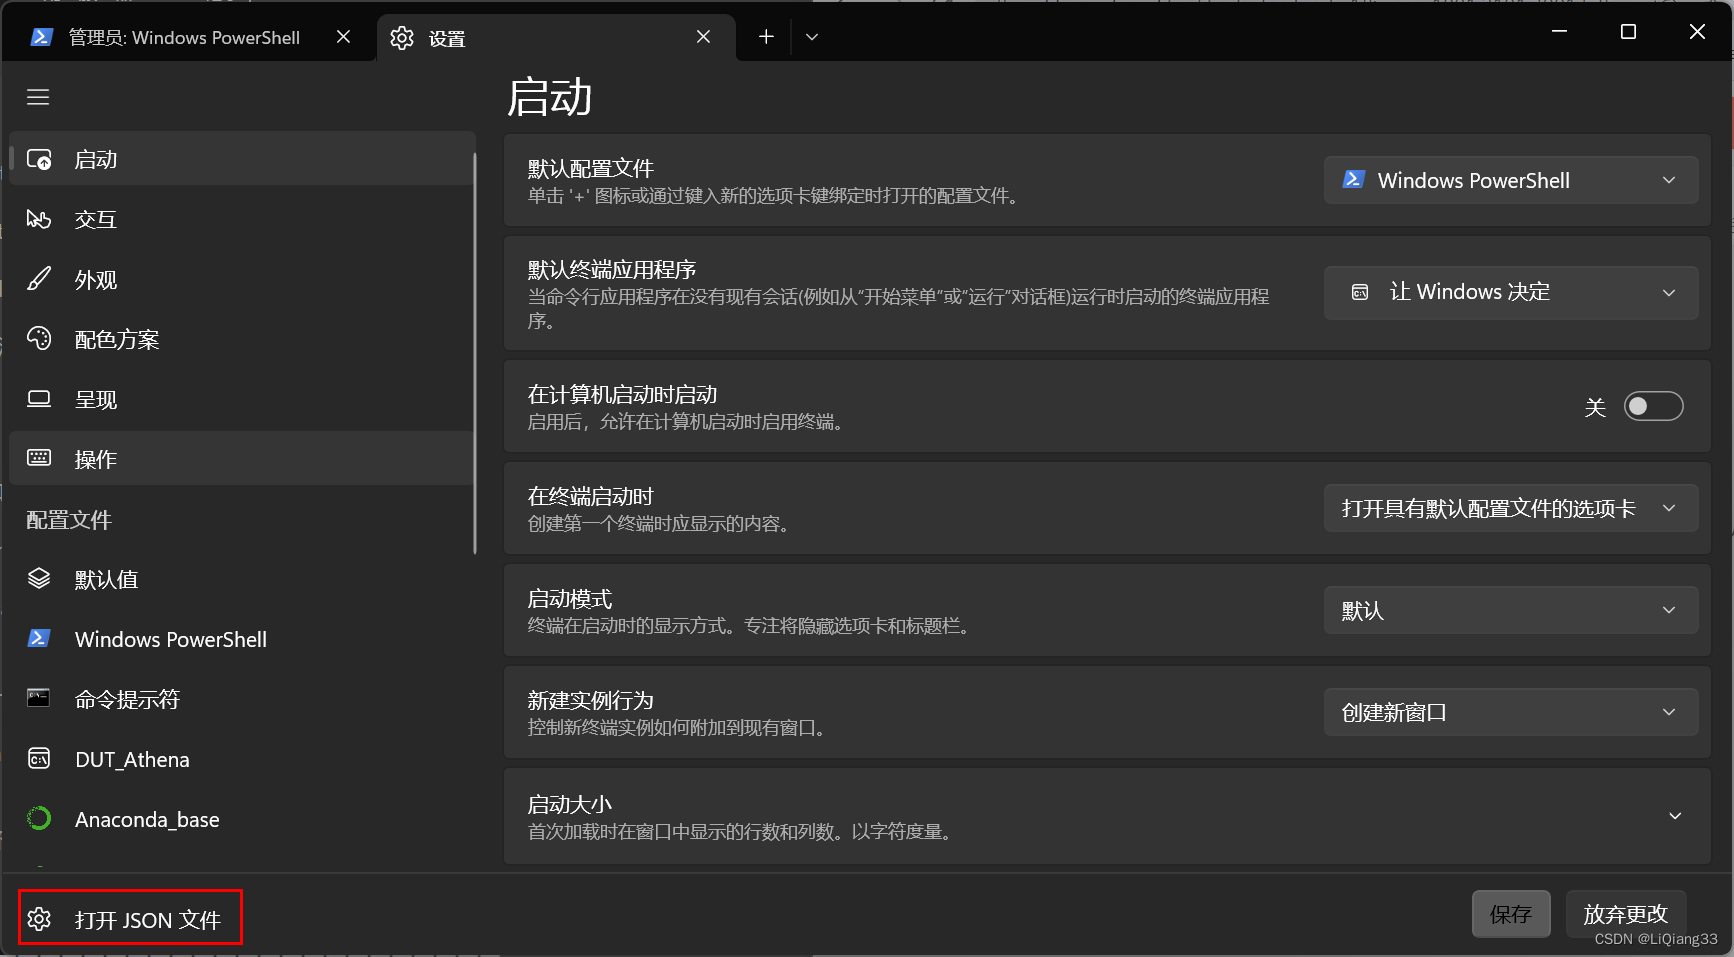Open the JSON settings file
The height and width of the screenshot is (957, 1734).
click(x=129, y=918)
